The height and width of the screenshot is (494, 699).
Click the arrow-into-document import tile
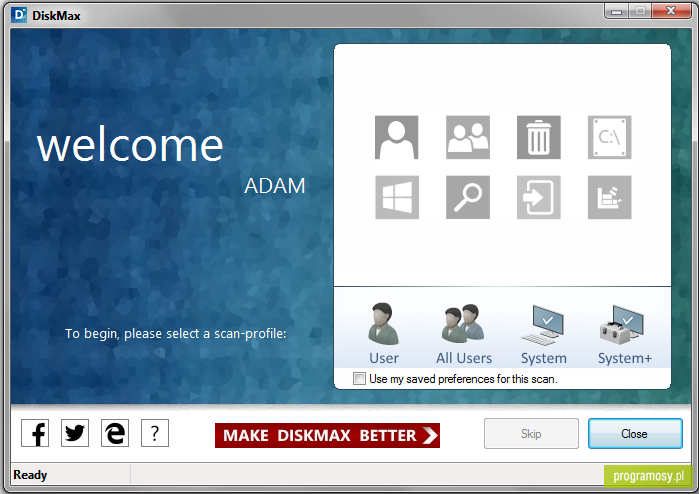[x=539, y=197]
